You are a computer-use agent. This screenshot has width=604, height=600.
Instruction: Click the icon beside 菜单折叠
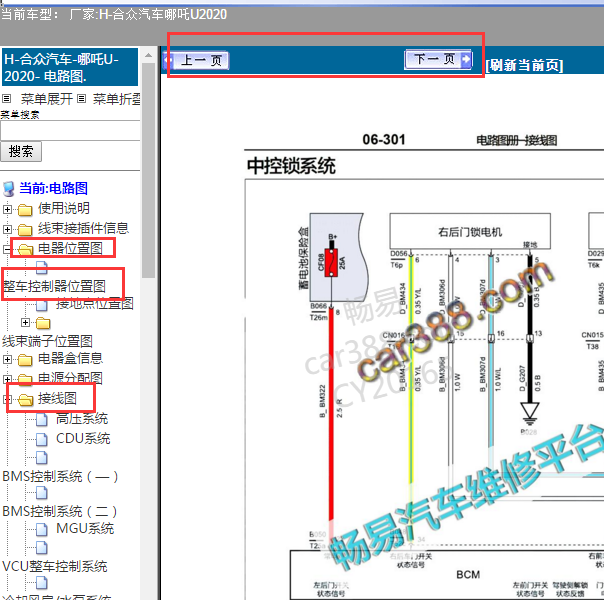coord(81,99)
